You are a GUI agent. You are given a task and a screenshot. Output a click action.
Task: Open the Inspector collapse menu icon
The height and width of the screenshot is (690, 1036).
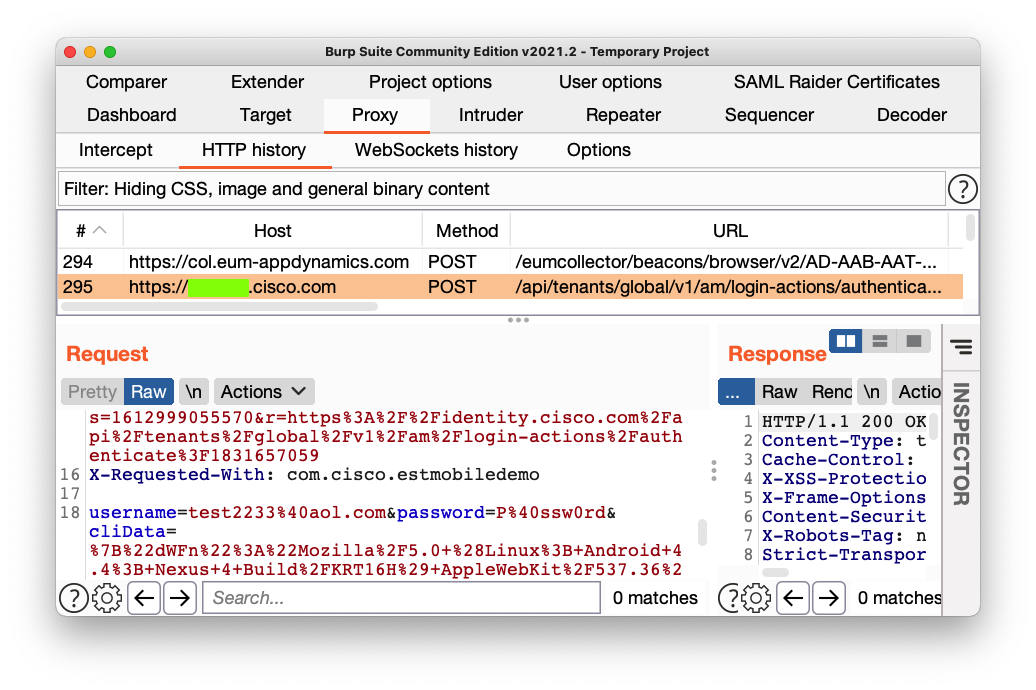pyautogui.click(x=961, y=346)
